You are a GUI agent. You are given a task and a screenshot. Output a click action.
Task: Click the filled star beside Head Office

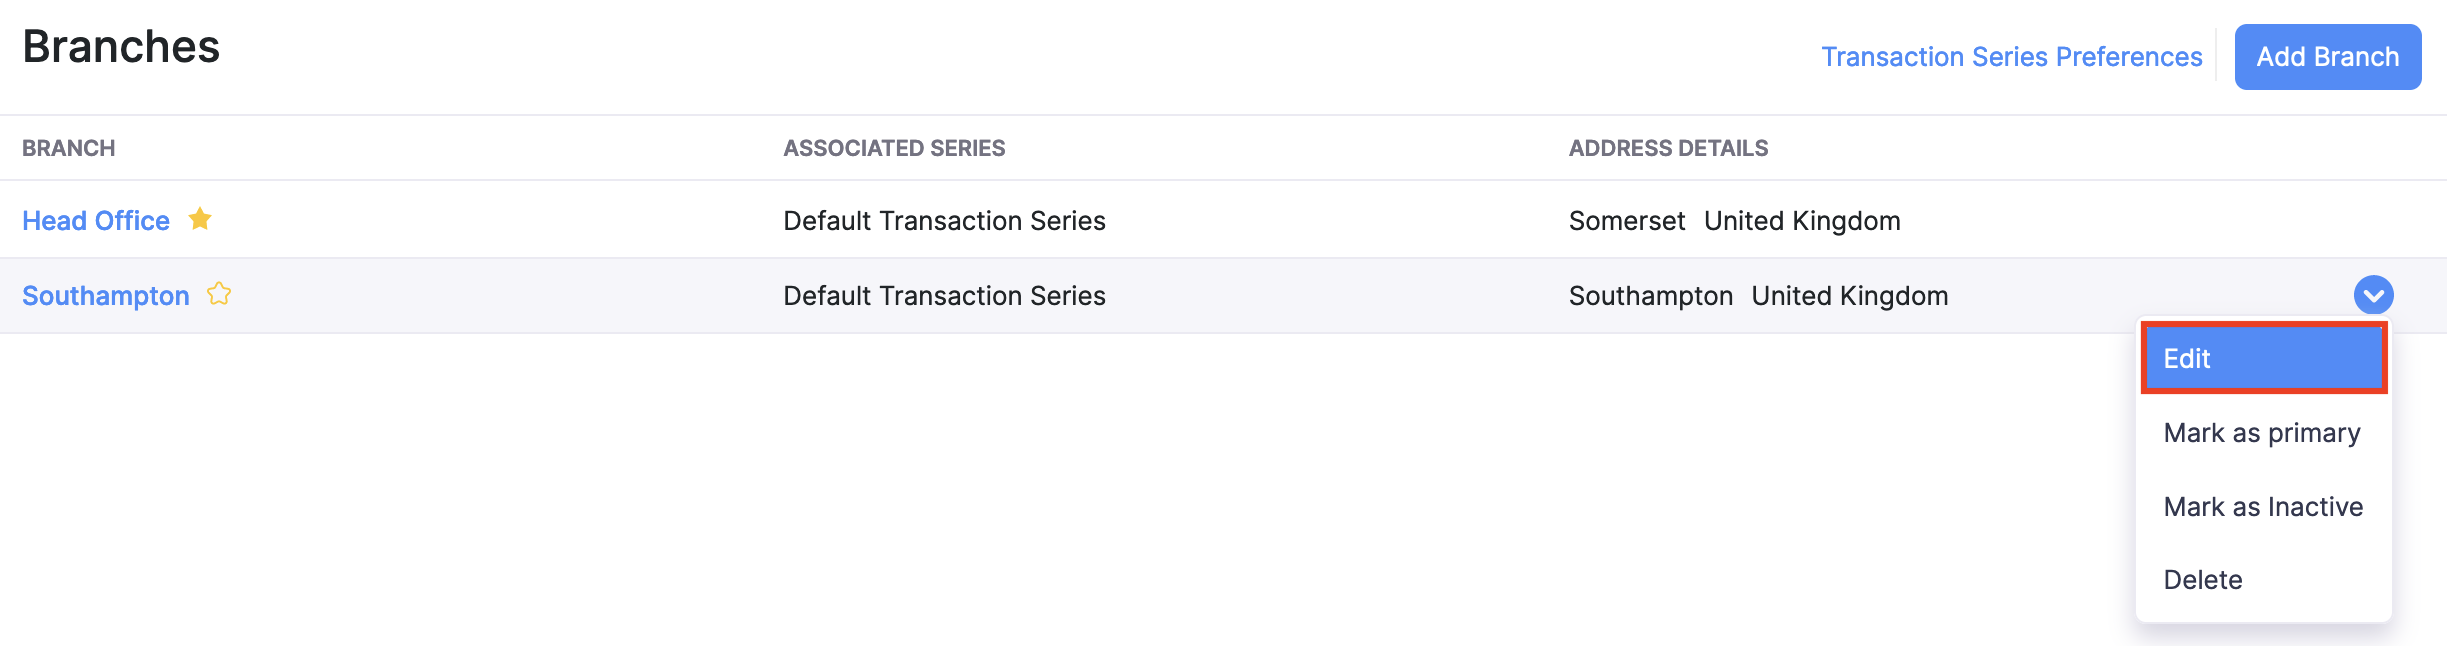[200, 219]
